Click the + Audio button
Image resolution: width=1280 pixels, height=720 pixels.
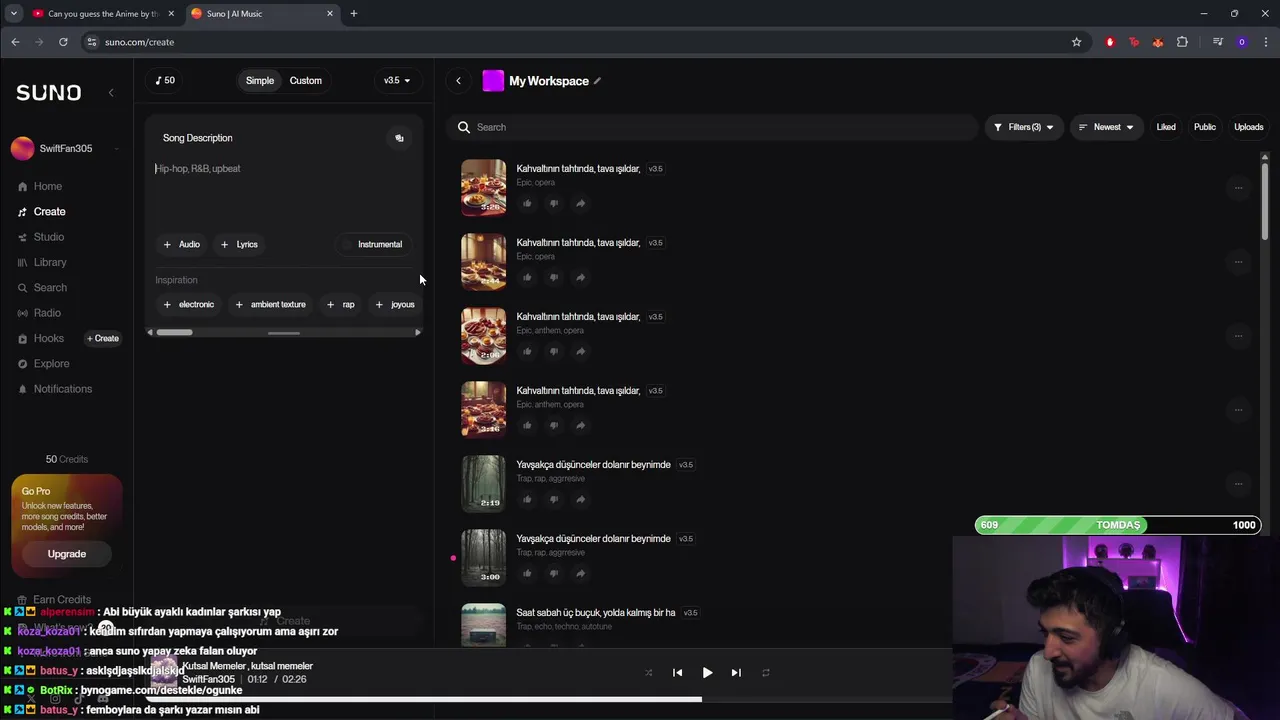182,244
